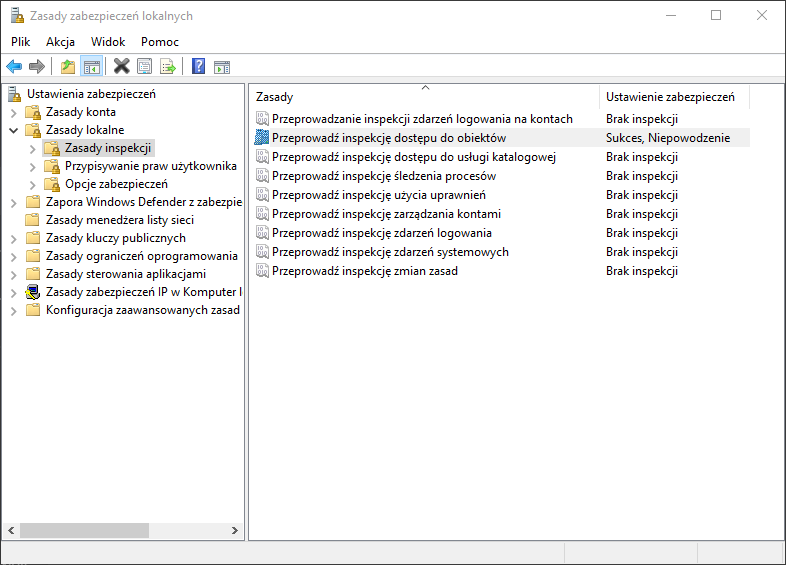Click the Back arrow toolbar button
The width and height of the screenshot is (786, 565).
pyautogui.click(x=14, y=67)
